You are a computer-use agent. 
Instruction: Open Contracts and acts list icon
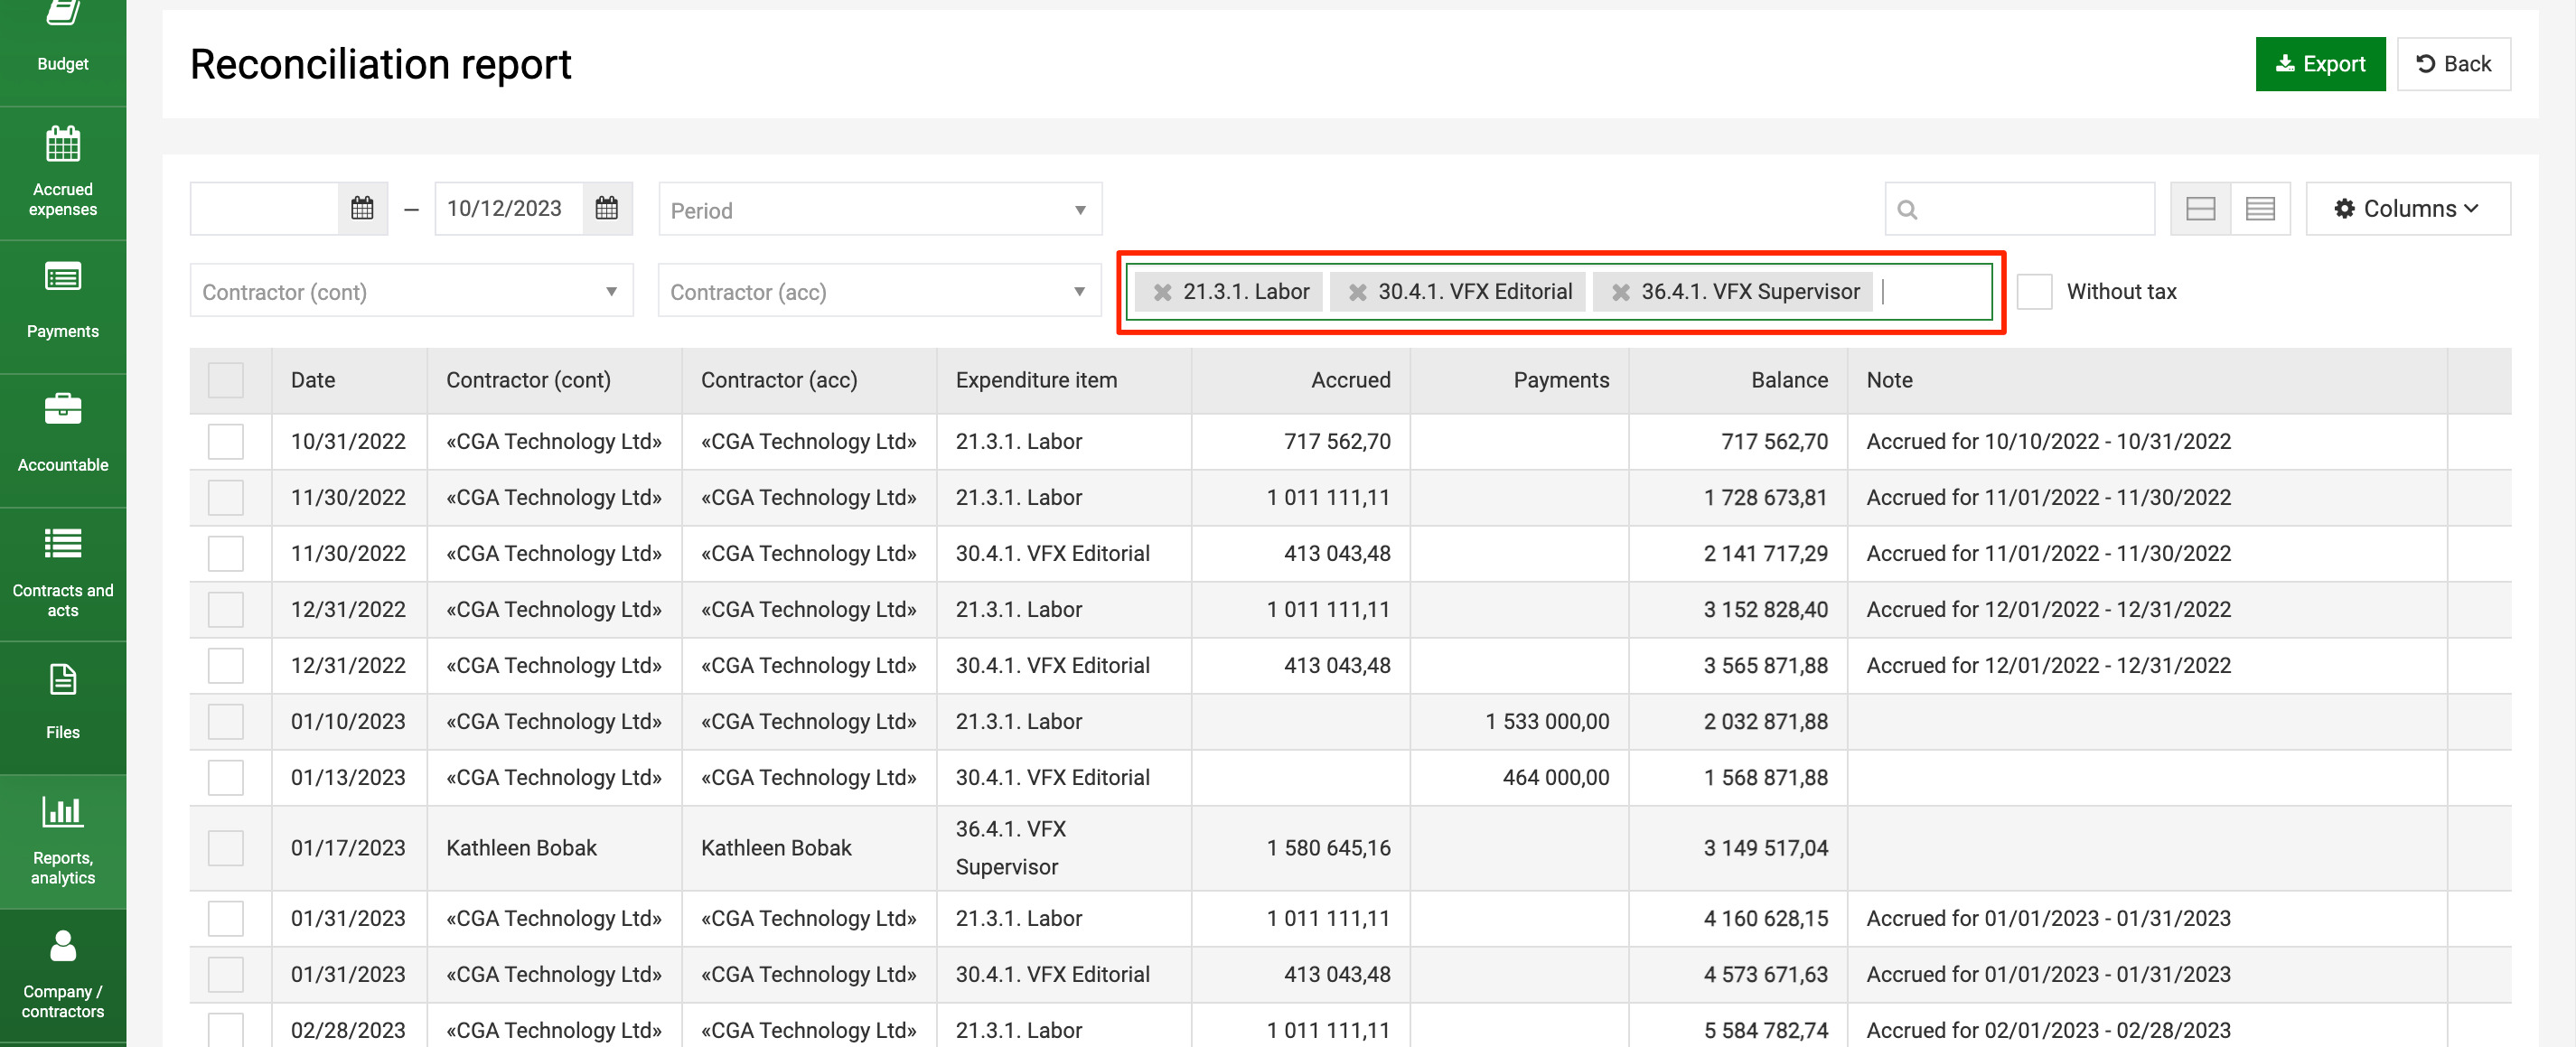(x=62, y=543)
